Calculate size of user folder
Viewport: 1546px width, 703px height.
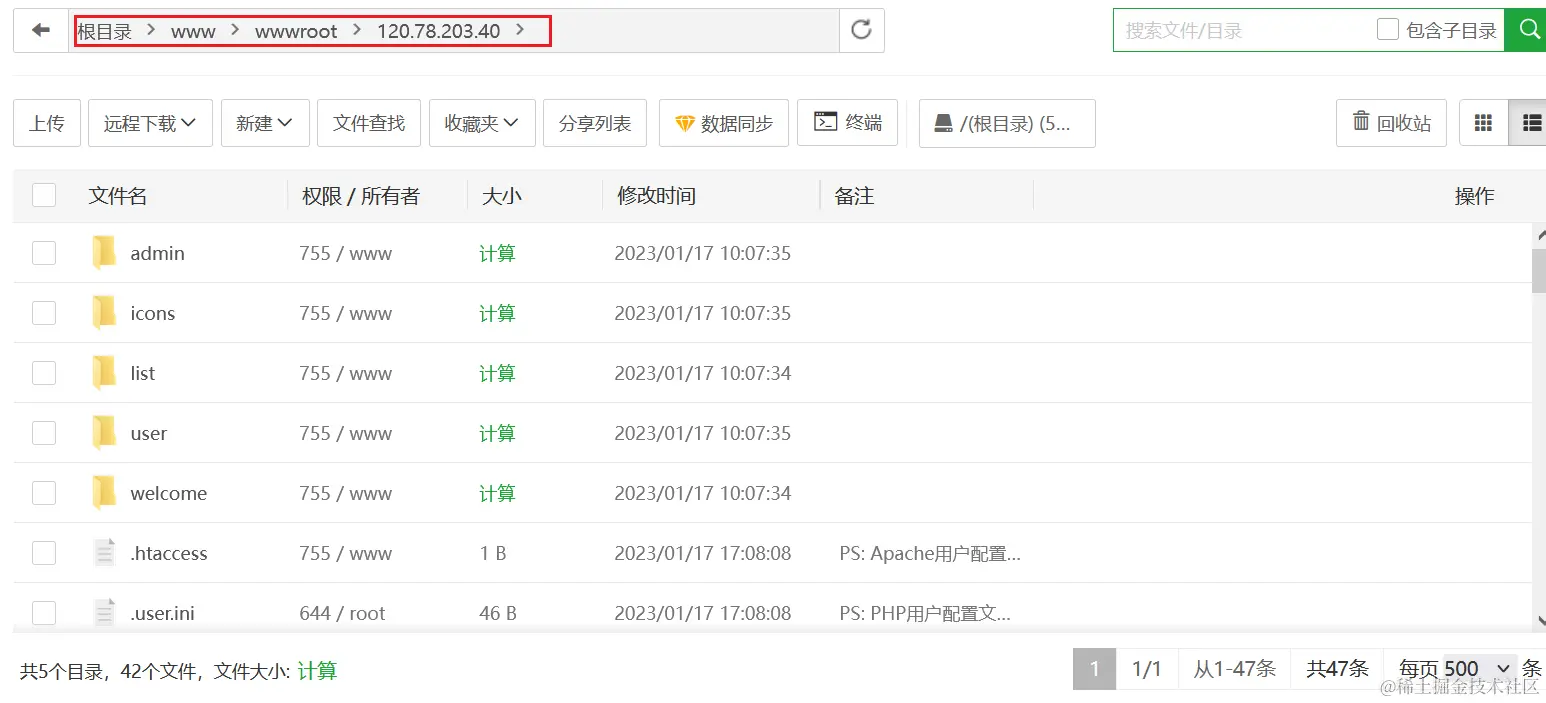[497, 433]
